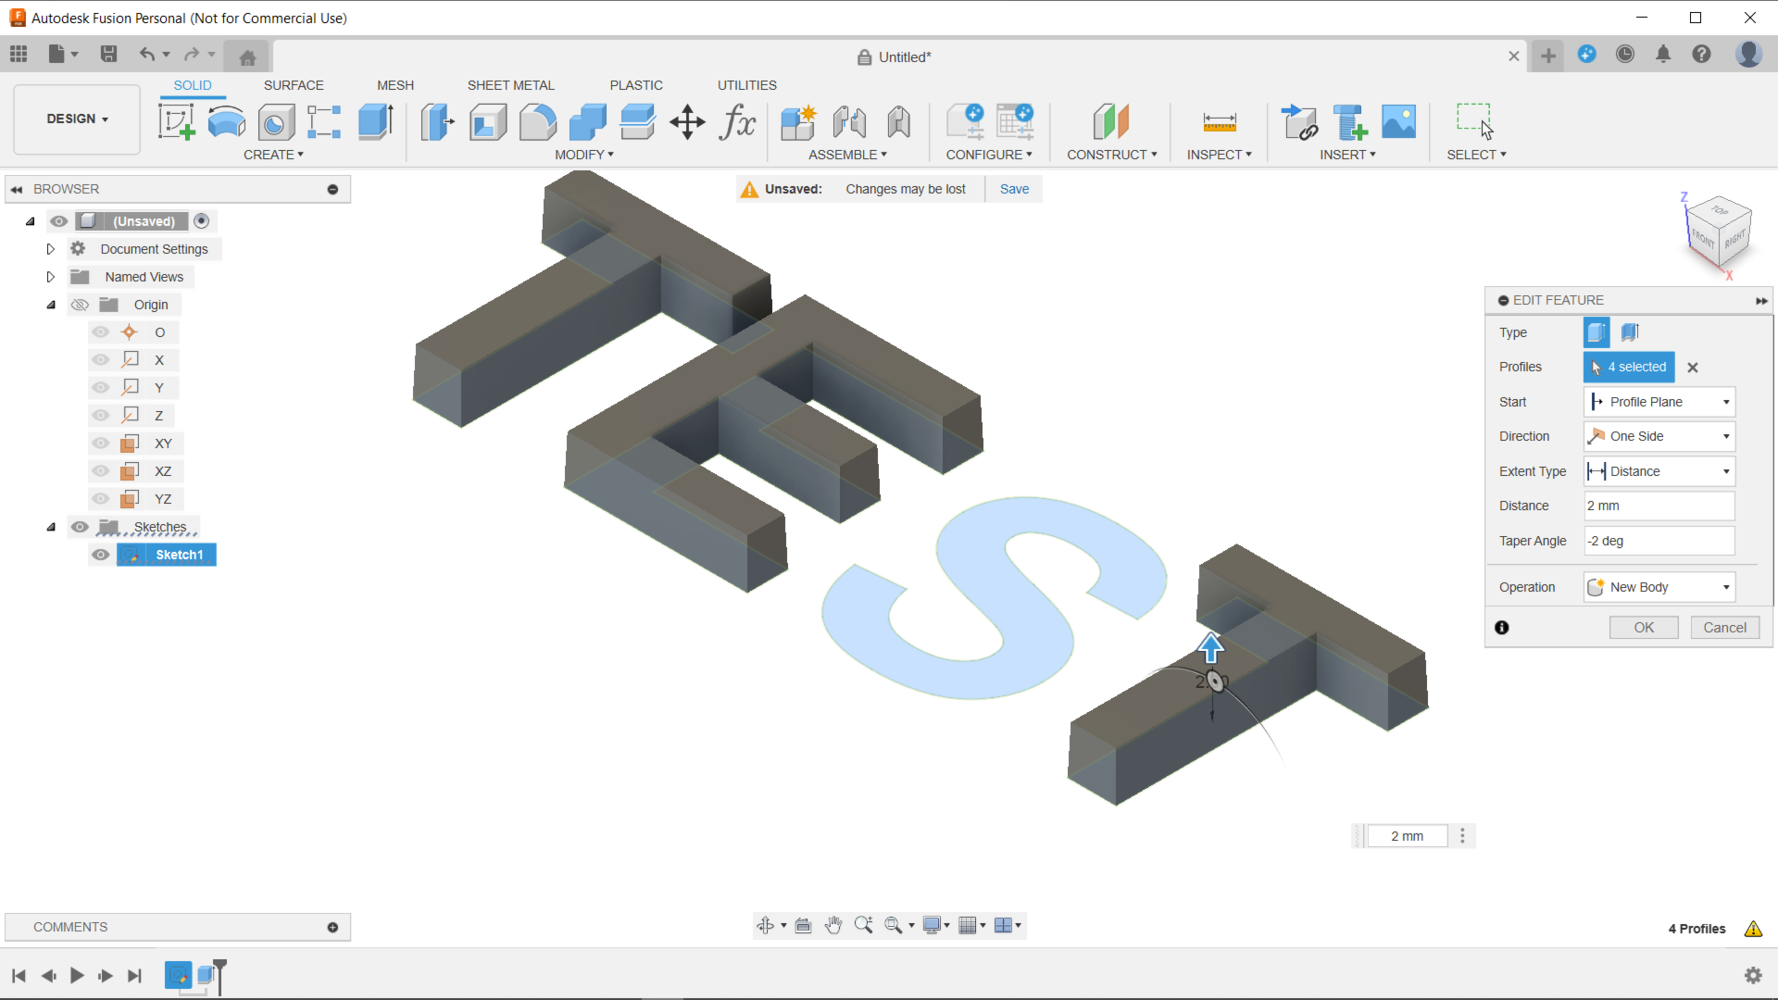The height and width of the screenshot is (1000, 1778).
Task: Switch to the UTILITIES tab
Action: [747, 85]
